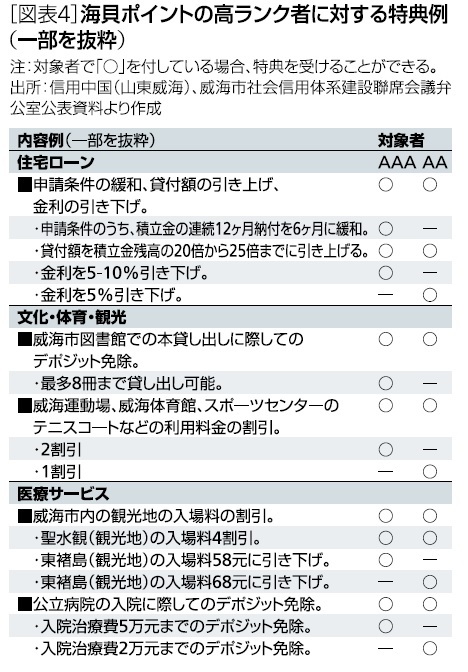The height and width of the screenshot is (672, 468).
Task: Click the AAA circle for 金利を5-10%引き下げ
Action: click(x=386, y=273)
